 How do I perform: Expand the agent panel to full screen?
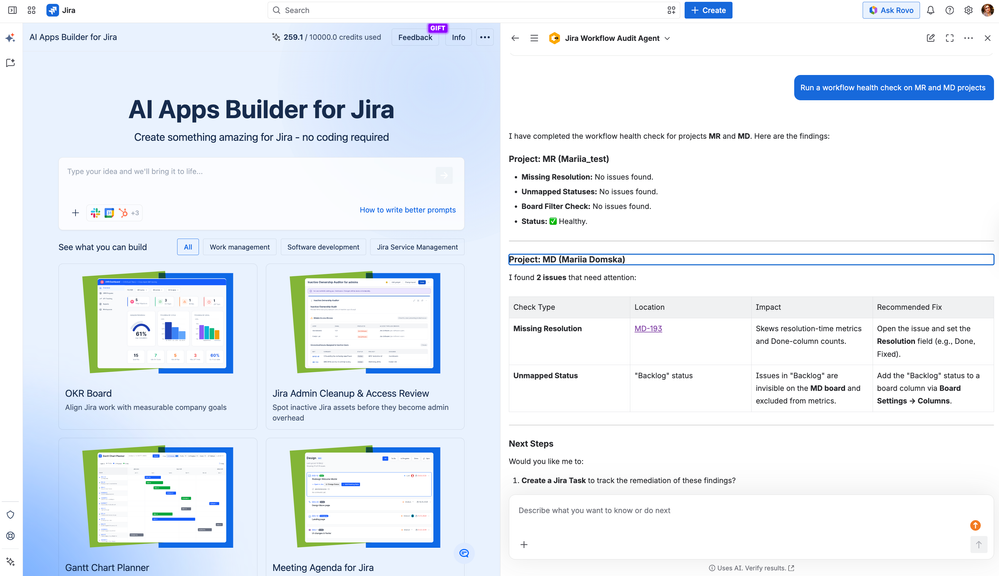(949, 38)
